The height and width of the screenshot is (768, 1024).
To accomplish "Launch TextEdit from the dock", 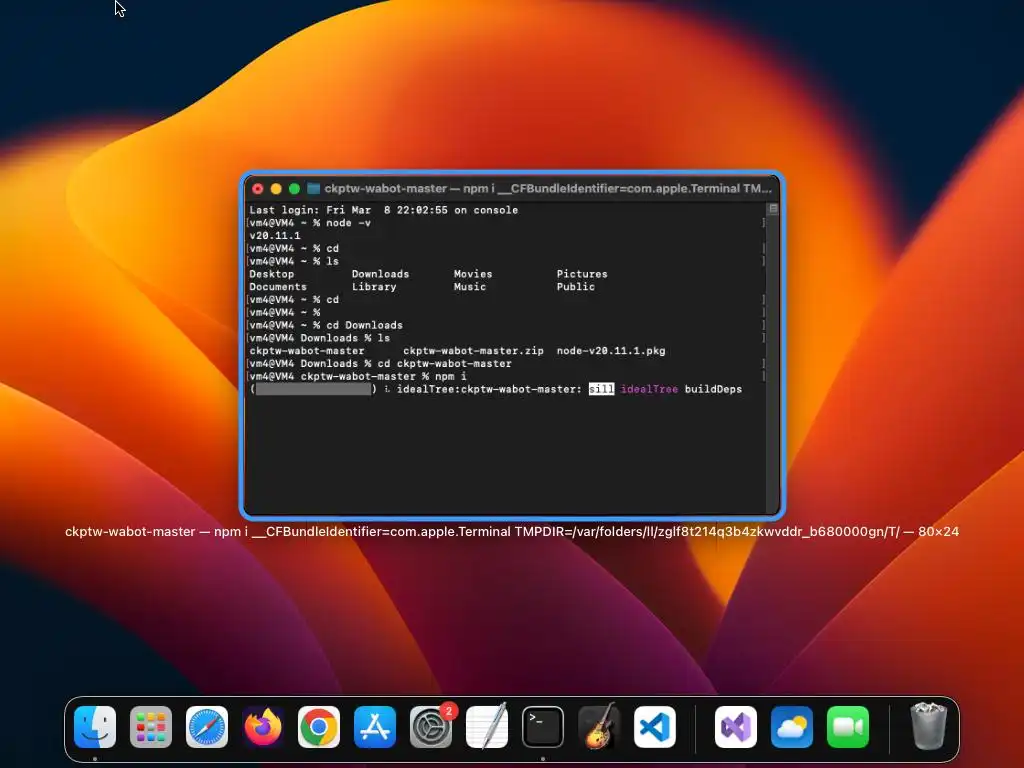I will tap(487, 727).
